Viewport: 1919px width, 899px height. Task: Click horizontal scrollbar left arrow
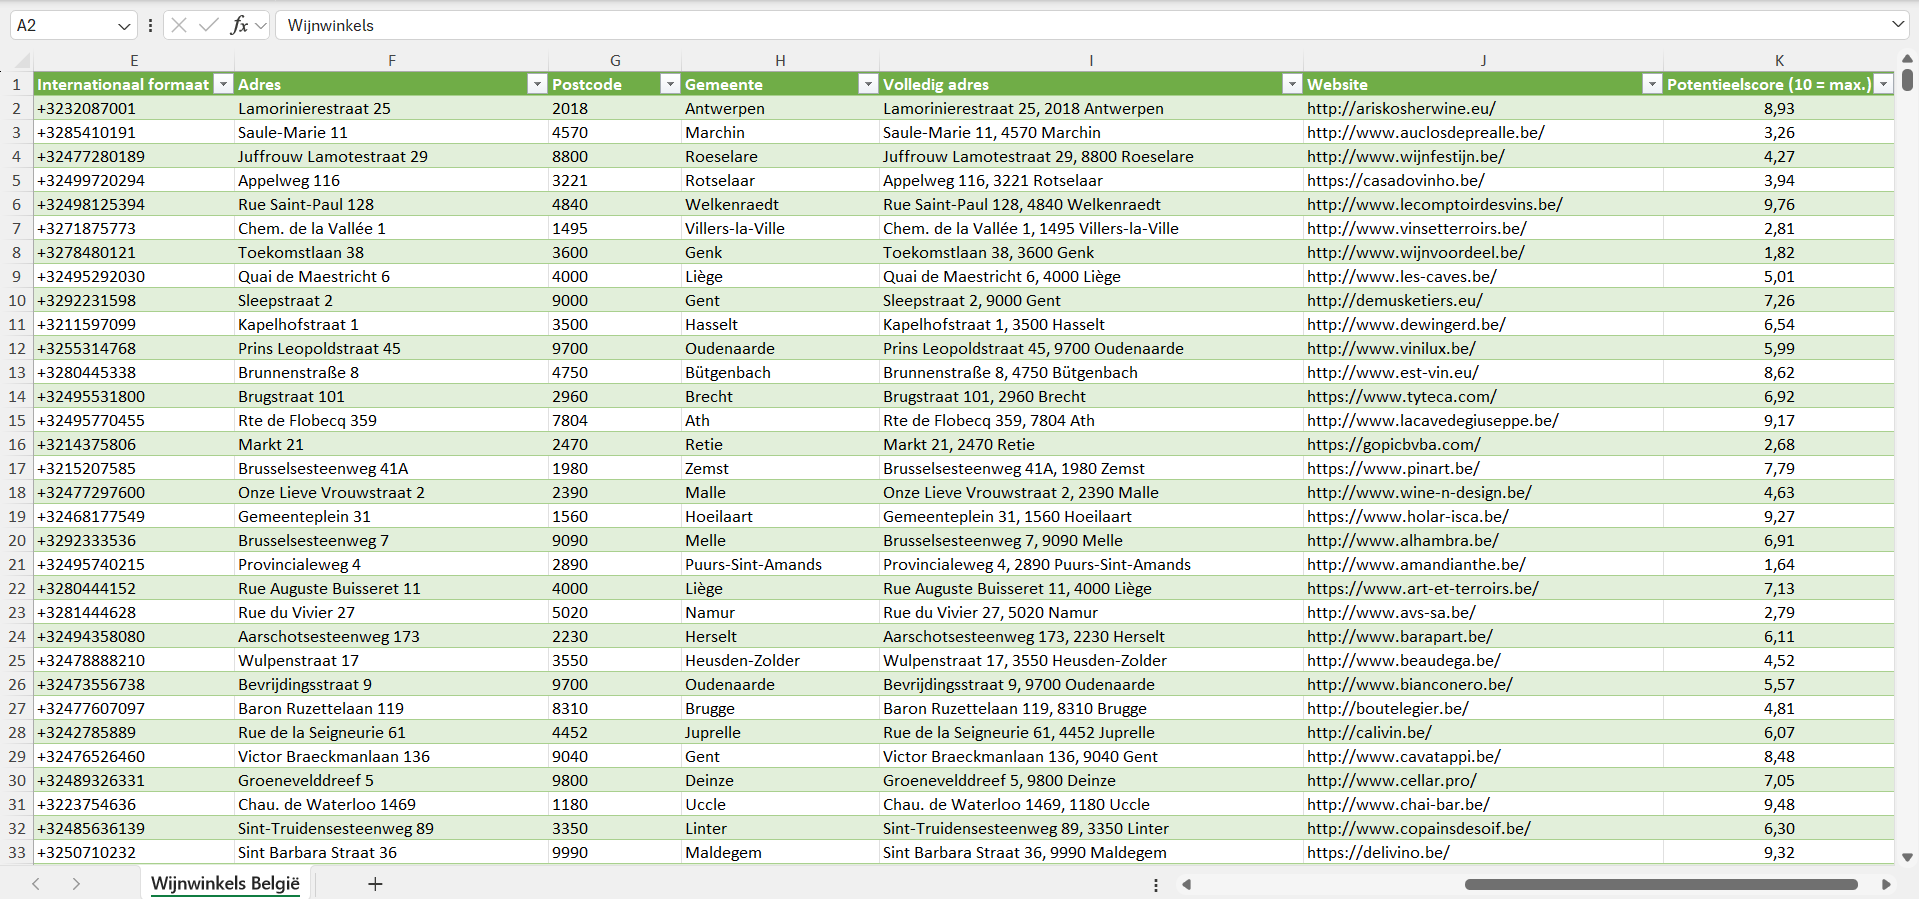point(1187,884)
